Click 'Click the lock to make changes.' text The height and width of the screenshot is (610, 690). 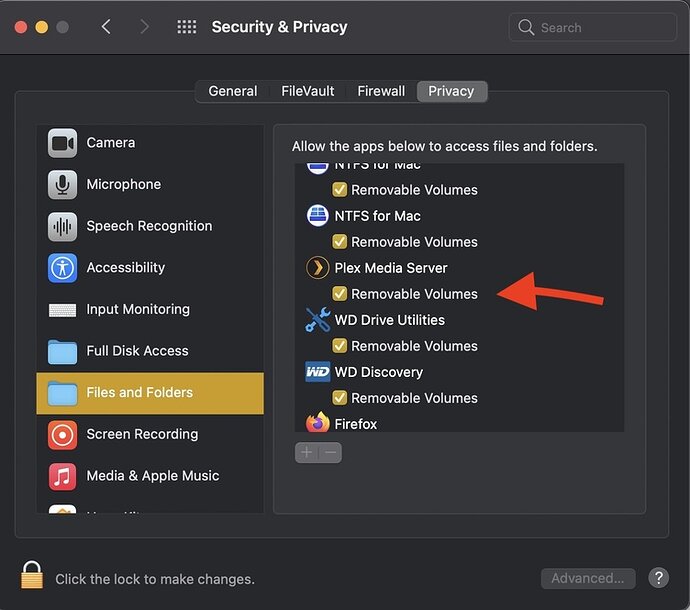click(x=155, y=579)
